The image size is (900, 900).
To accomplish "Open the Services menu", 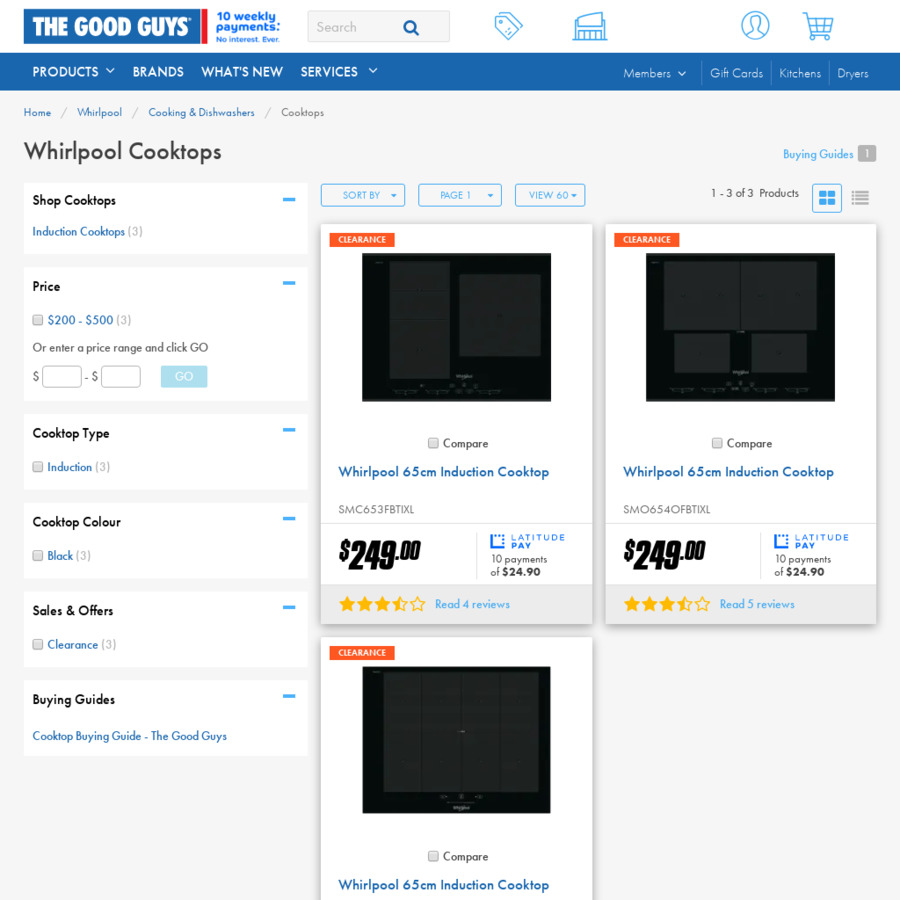I will tap(339, 72).
